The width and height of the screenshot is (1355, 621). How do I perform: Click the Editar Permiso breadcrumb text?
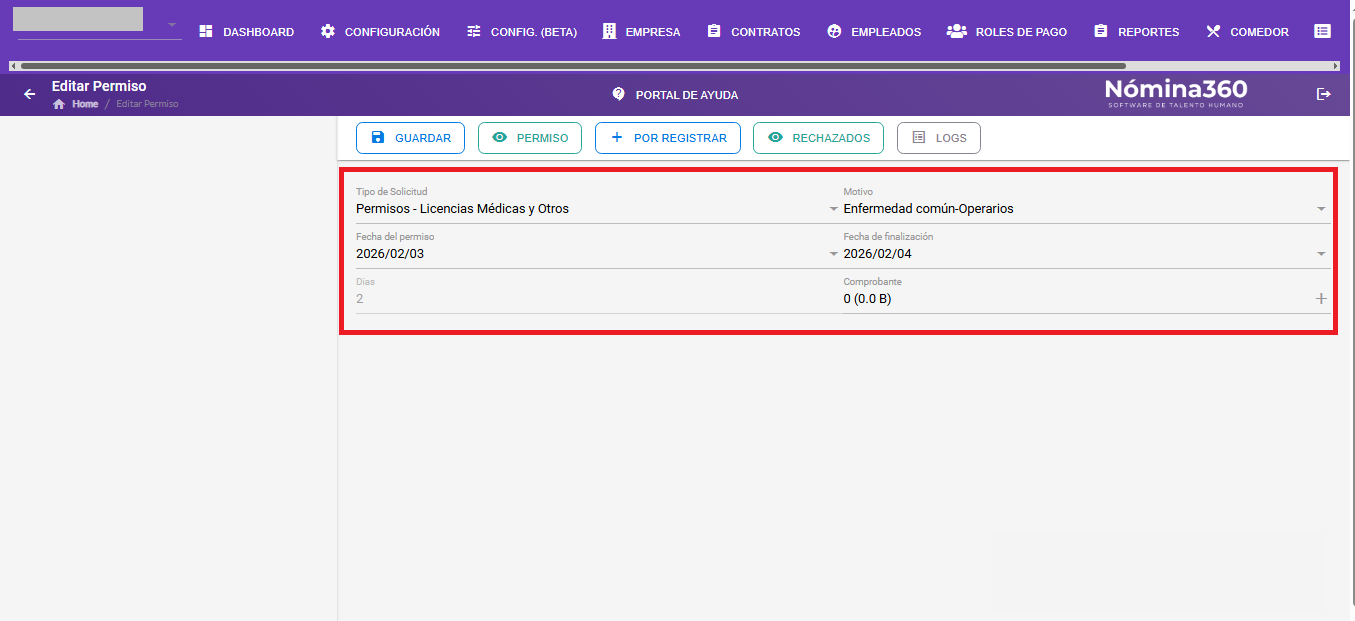[x=147, y=104]
